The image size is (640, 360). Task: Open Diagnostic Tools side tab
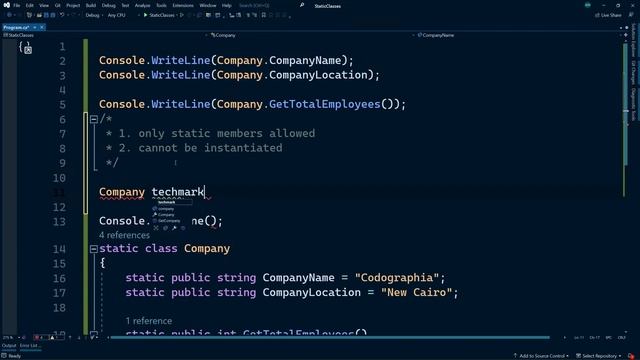click(633, 104)
